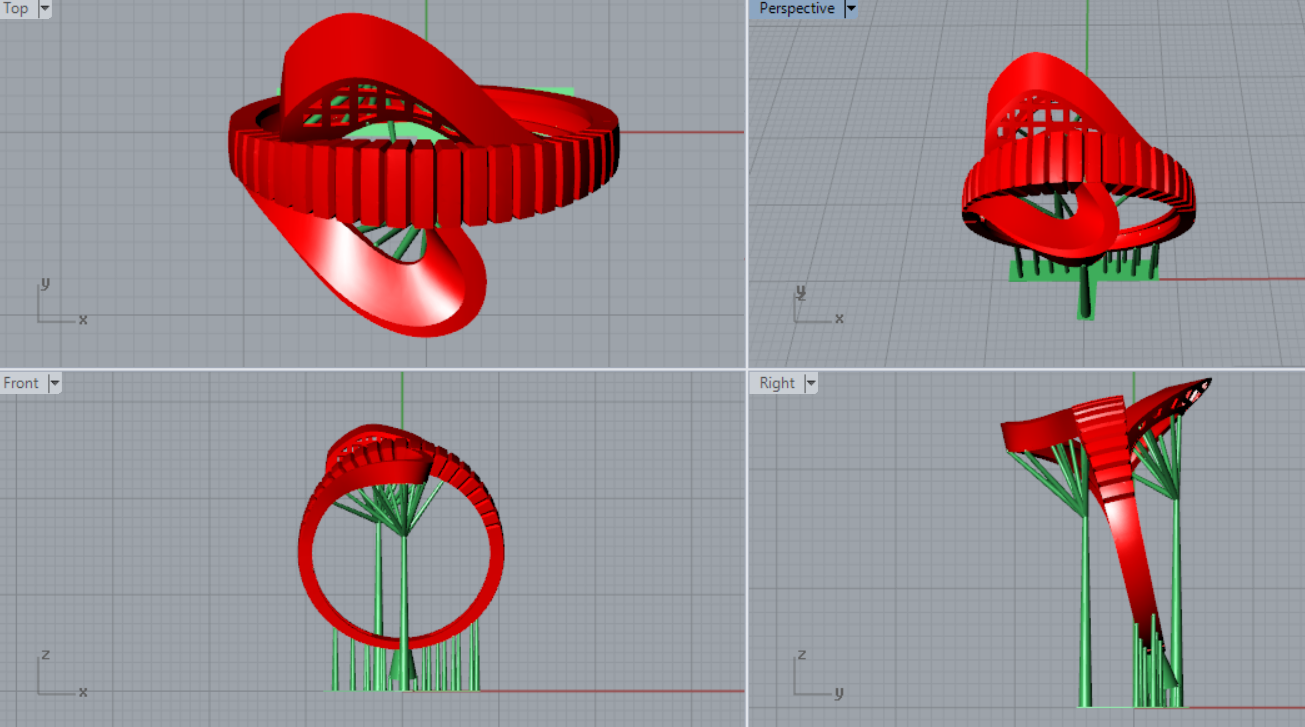This screenshot has height=727, width=1305.
Task: Click the Top viewport title label
Action: [16, 9]
